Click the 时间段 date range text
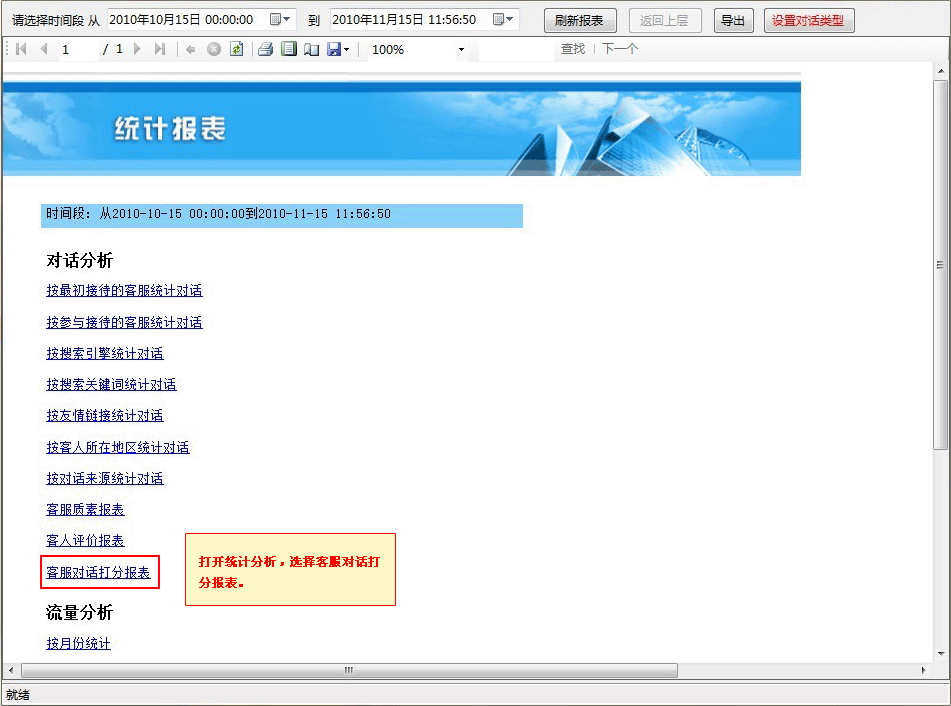The image size is (951, 706). [x=218, y=214]
